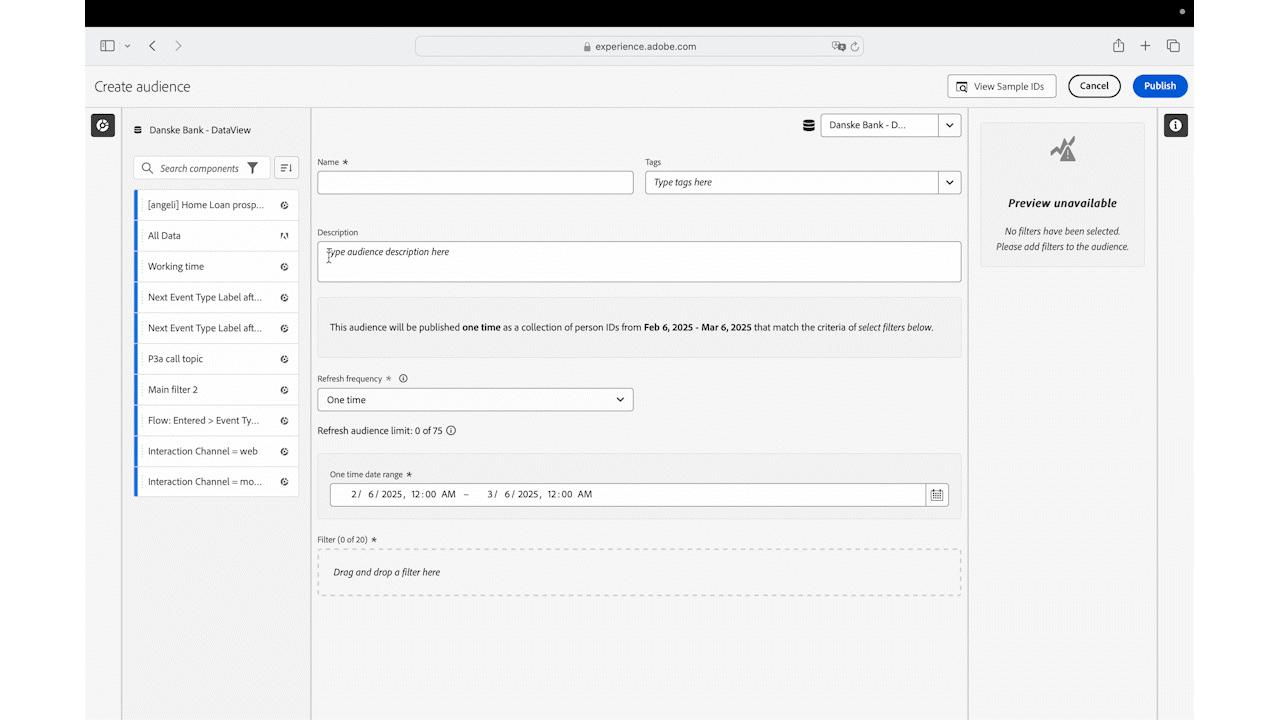Click the Cancel button
Screen dimensions: 1280x720
(x=1094, y=86)
